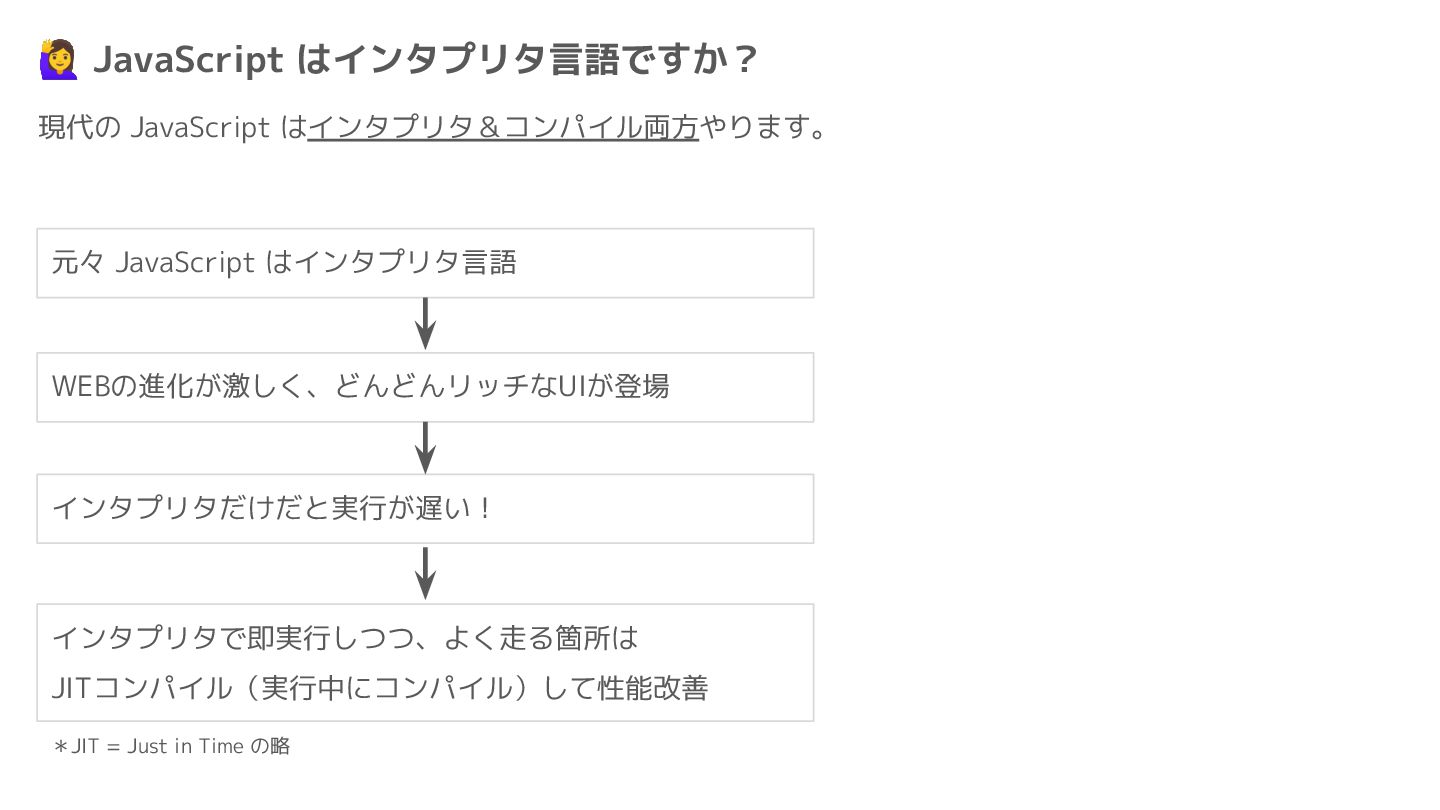Click the arrow below the first box
The height and width of the screenshot is (810, 1440).
pyautogui.click(x=426, y=323)
